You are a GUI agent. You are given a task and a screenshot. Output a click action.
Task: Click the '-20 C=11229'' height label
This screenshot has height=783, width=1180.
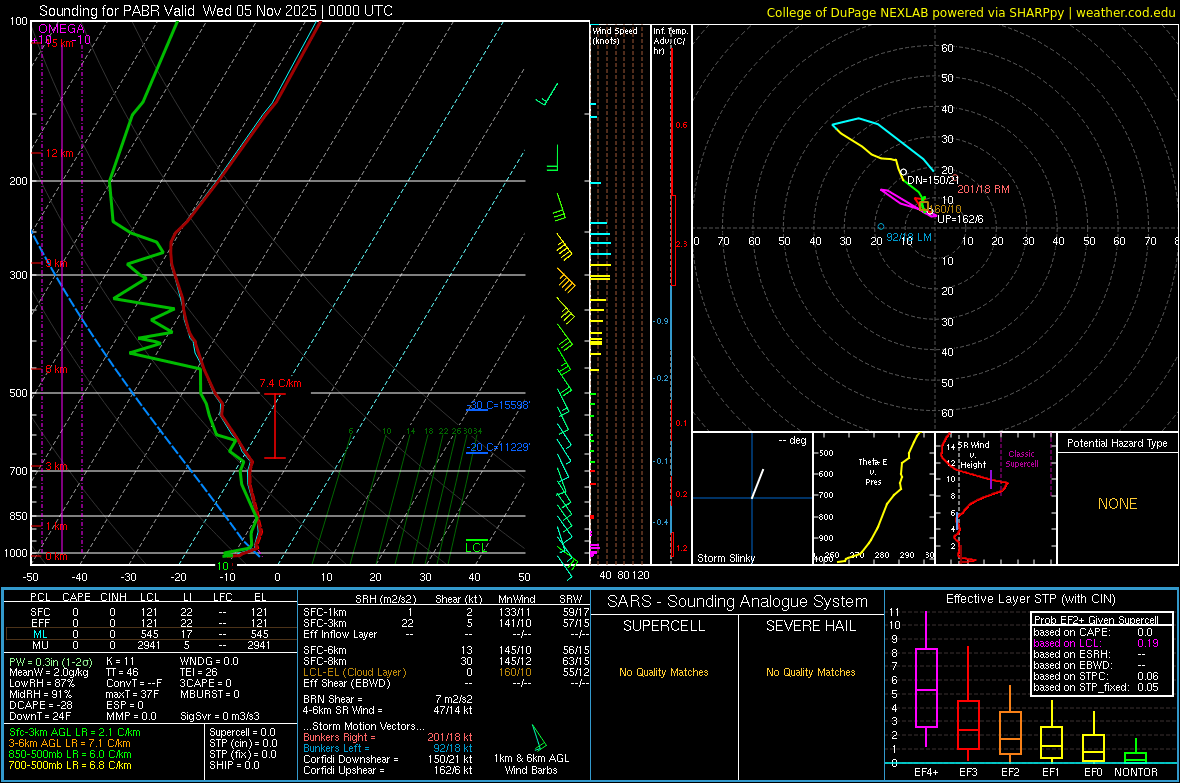pos(498,447)
